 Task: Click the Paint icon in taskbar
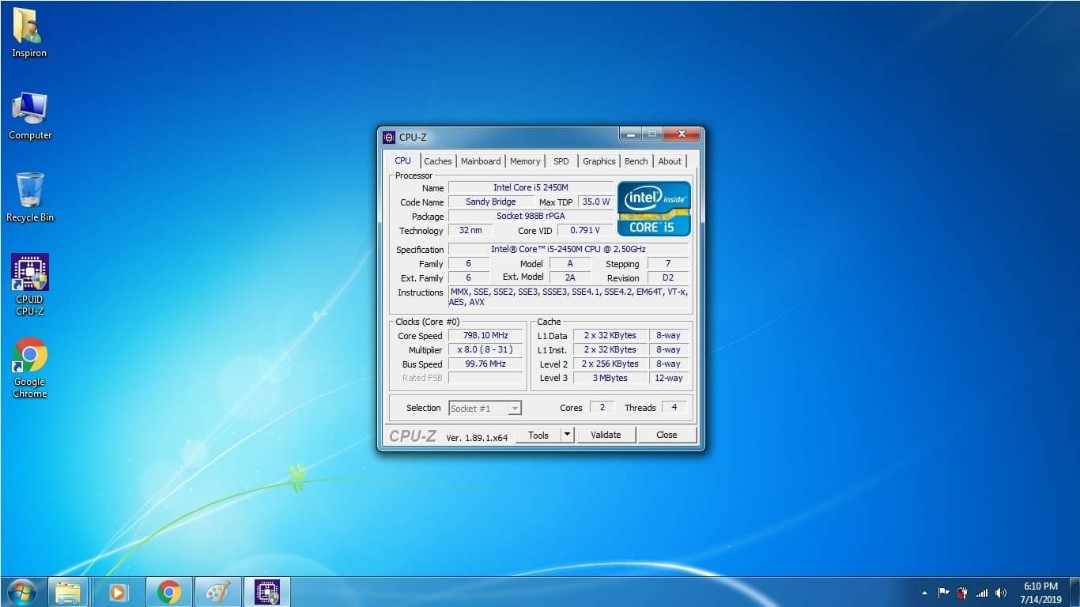(x=217, y=592)
